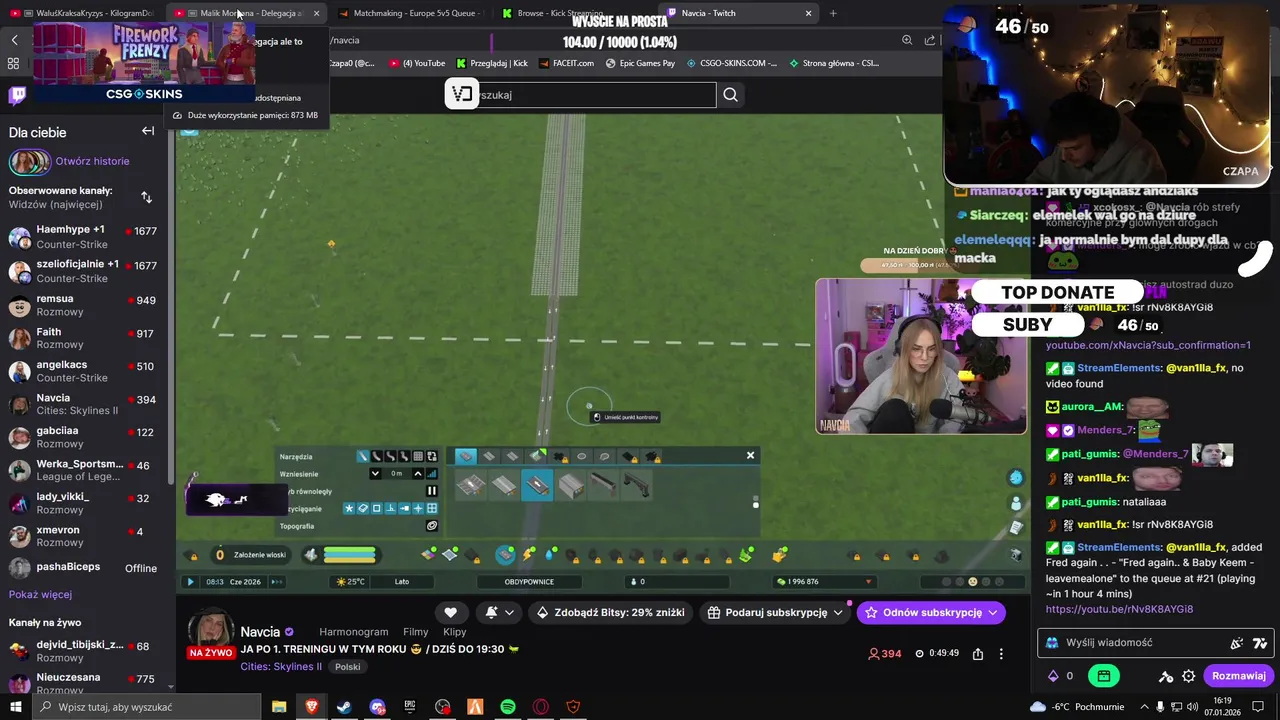Increase road elevation with up chevron

click(x=418, y=474)
